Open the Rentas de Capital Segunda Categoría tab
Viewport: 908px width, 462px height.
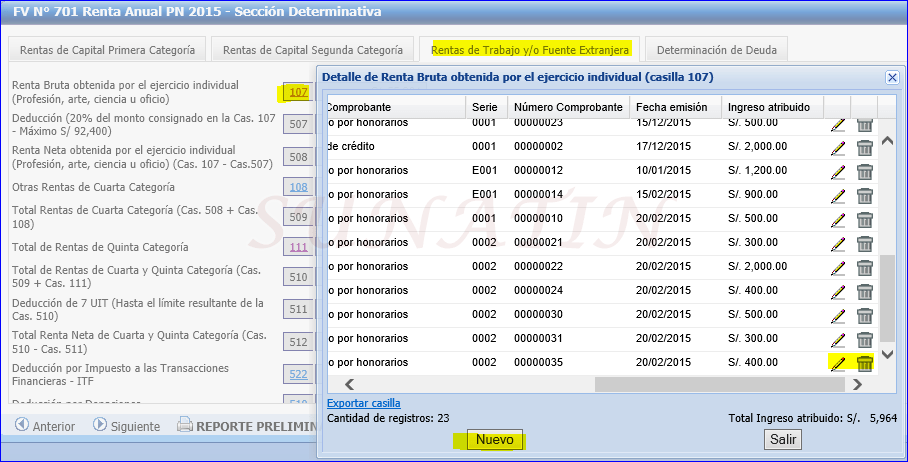[x=313, y=50]
